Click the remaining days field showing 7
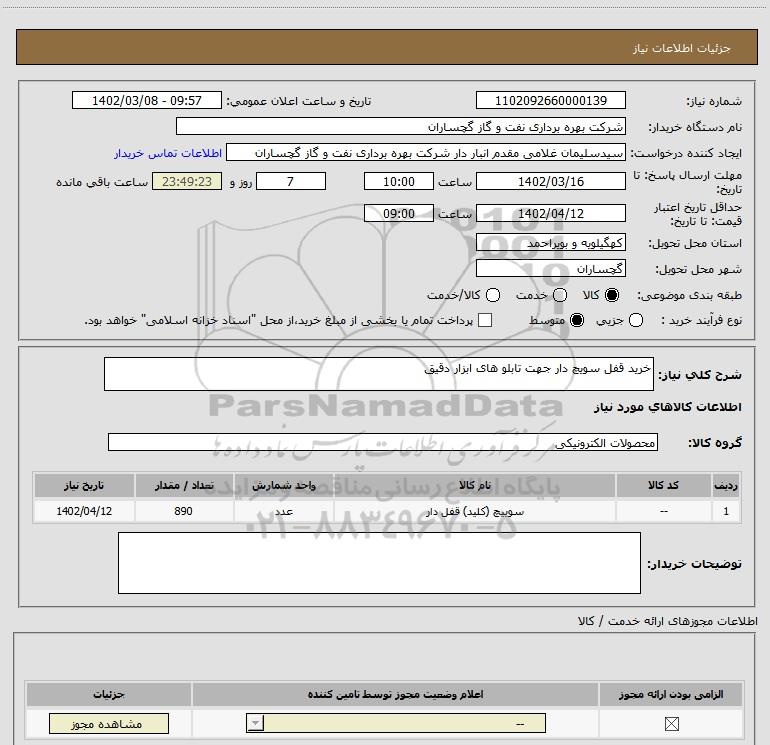The height and width of the screenshot is (745, 770). click(291, 181)
